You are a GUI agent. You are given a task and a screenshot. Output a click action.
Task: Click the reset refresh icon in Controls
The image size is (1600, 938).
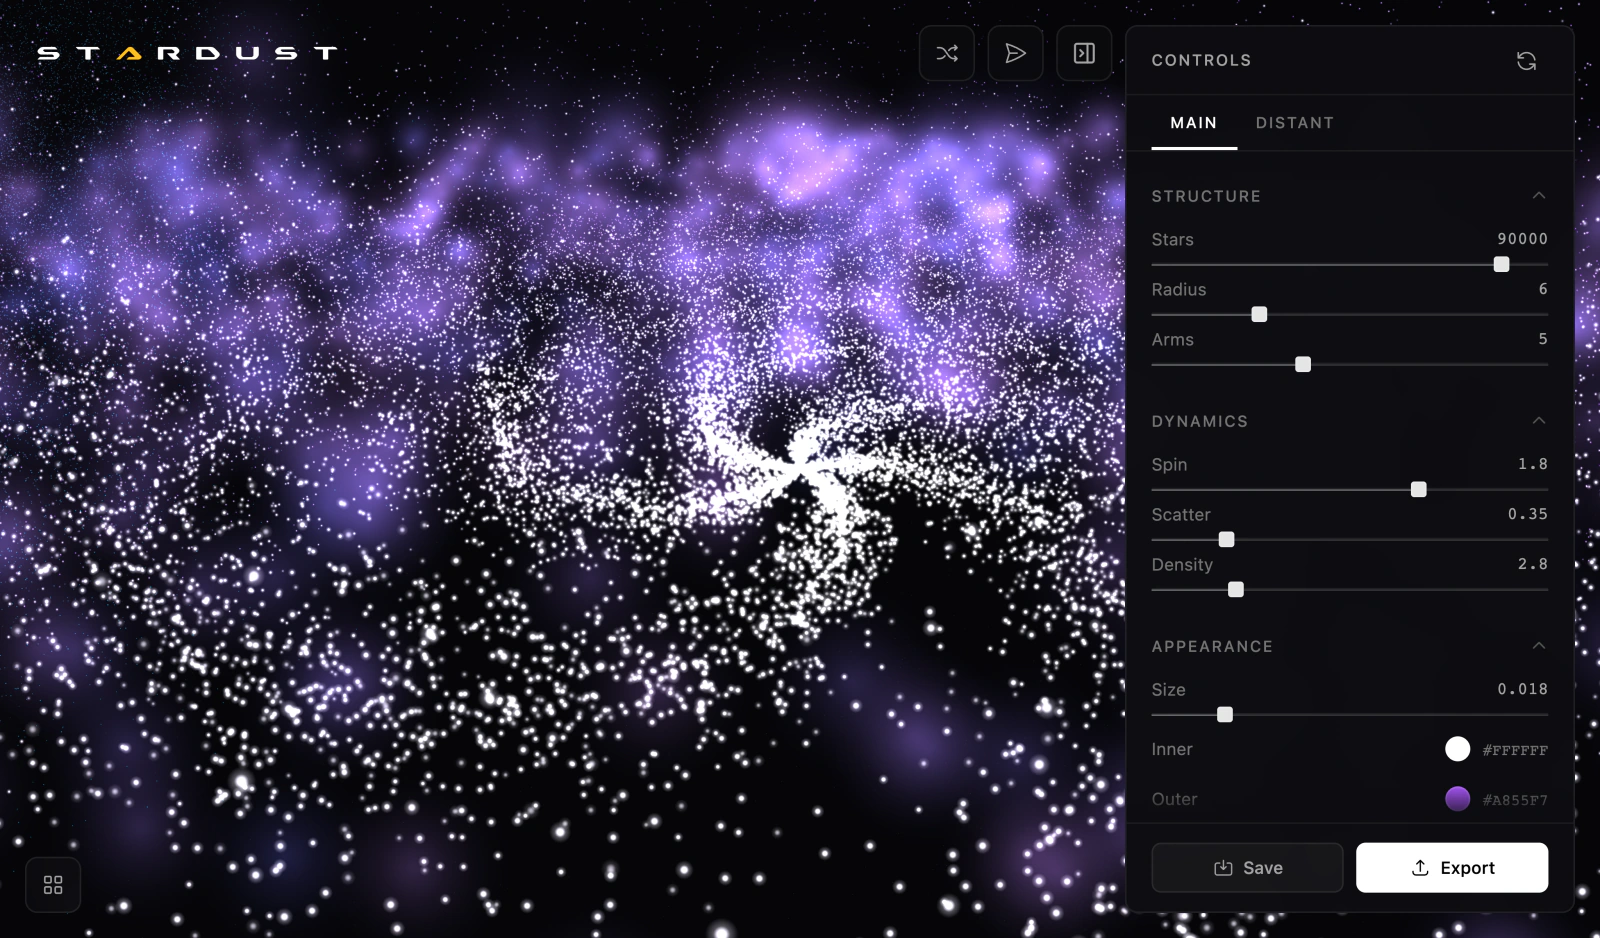tap(1526, 61)
